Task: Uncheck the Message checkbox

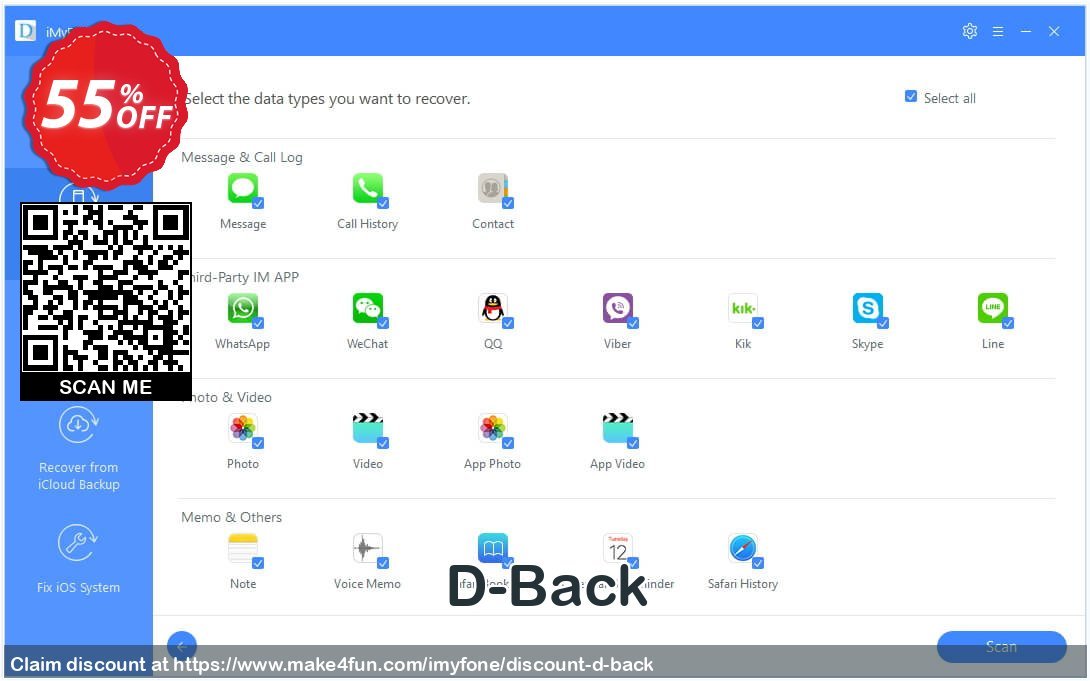Action: click(258, 203)
